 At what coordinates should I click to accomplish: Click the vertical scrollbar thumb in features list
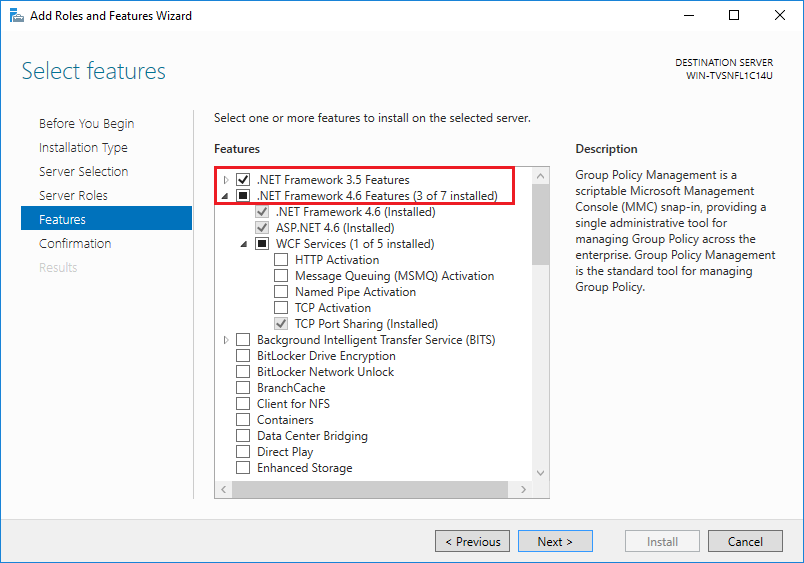tap(541, 224)
